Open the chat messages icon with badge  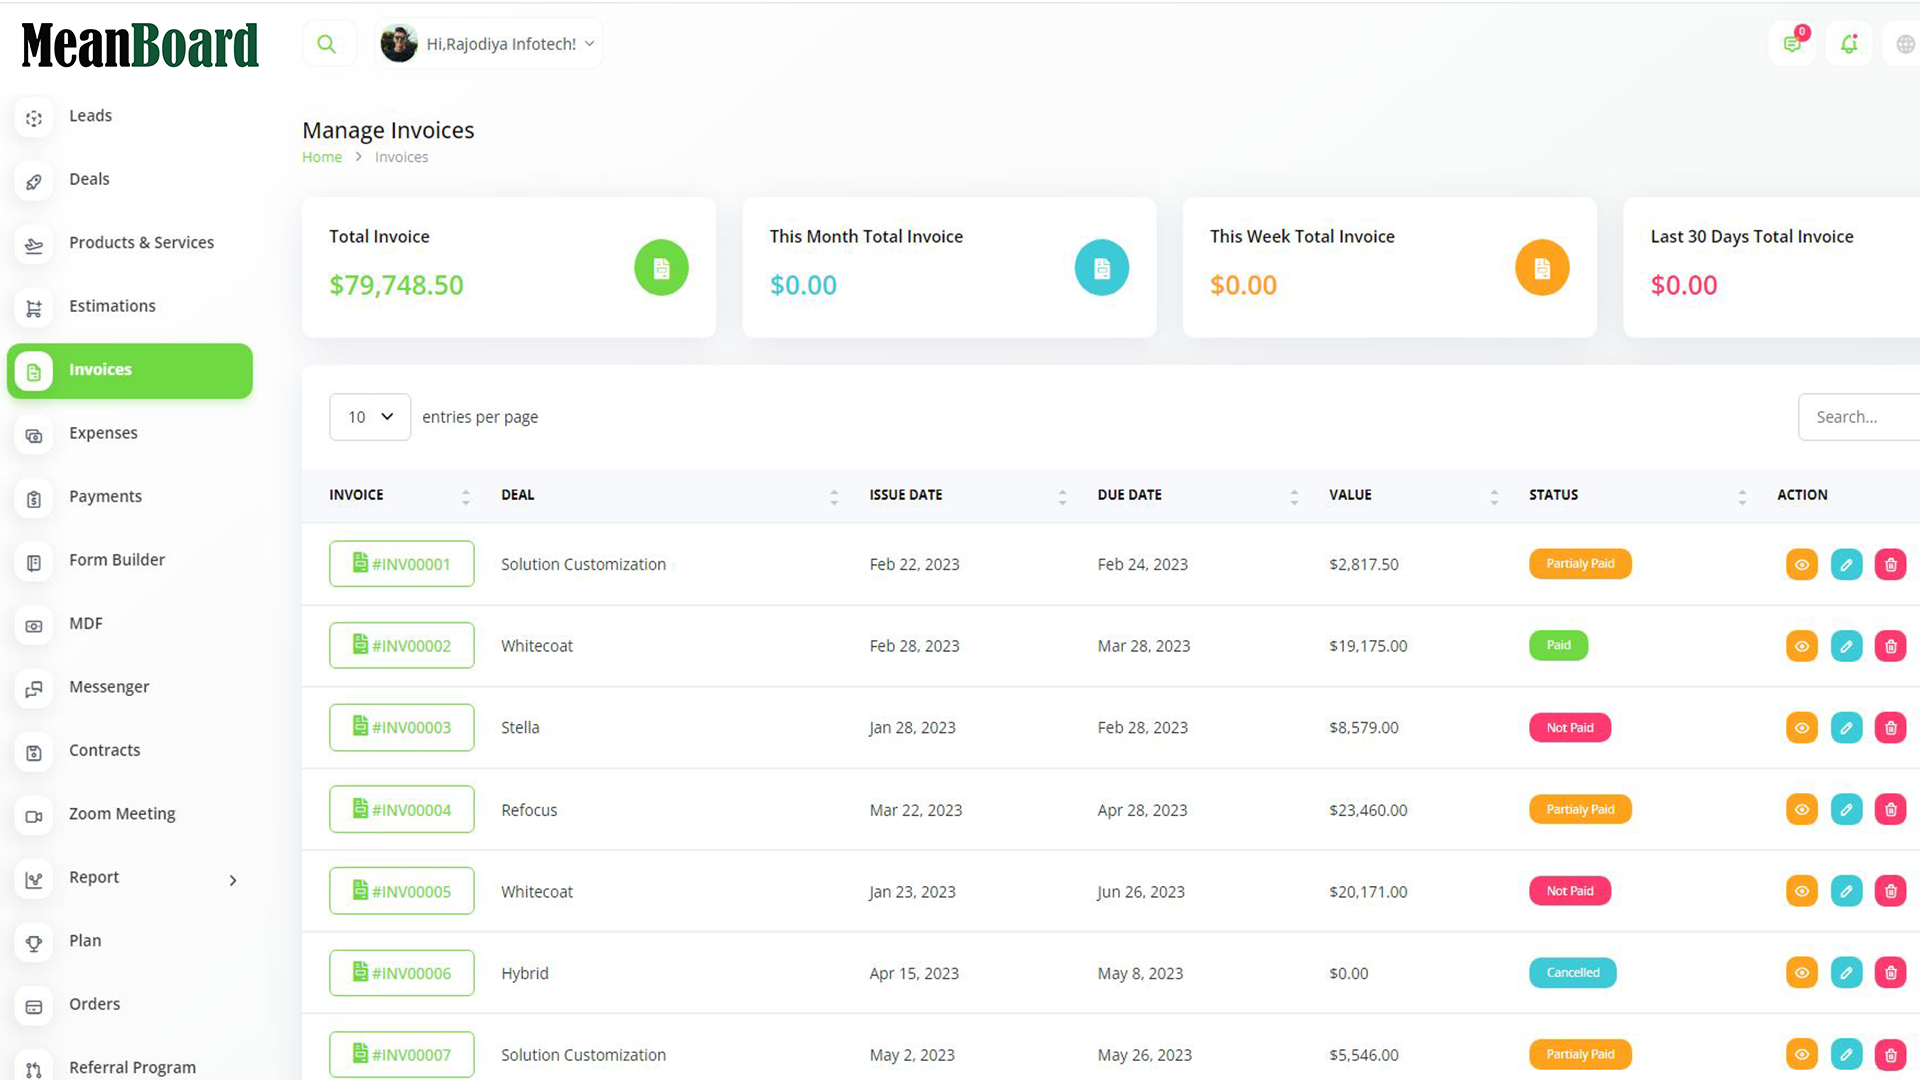(x=1792, y=44)
